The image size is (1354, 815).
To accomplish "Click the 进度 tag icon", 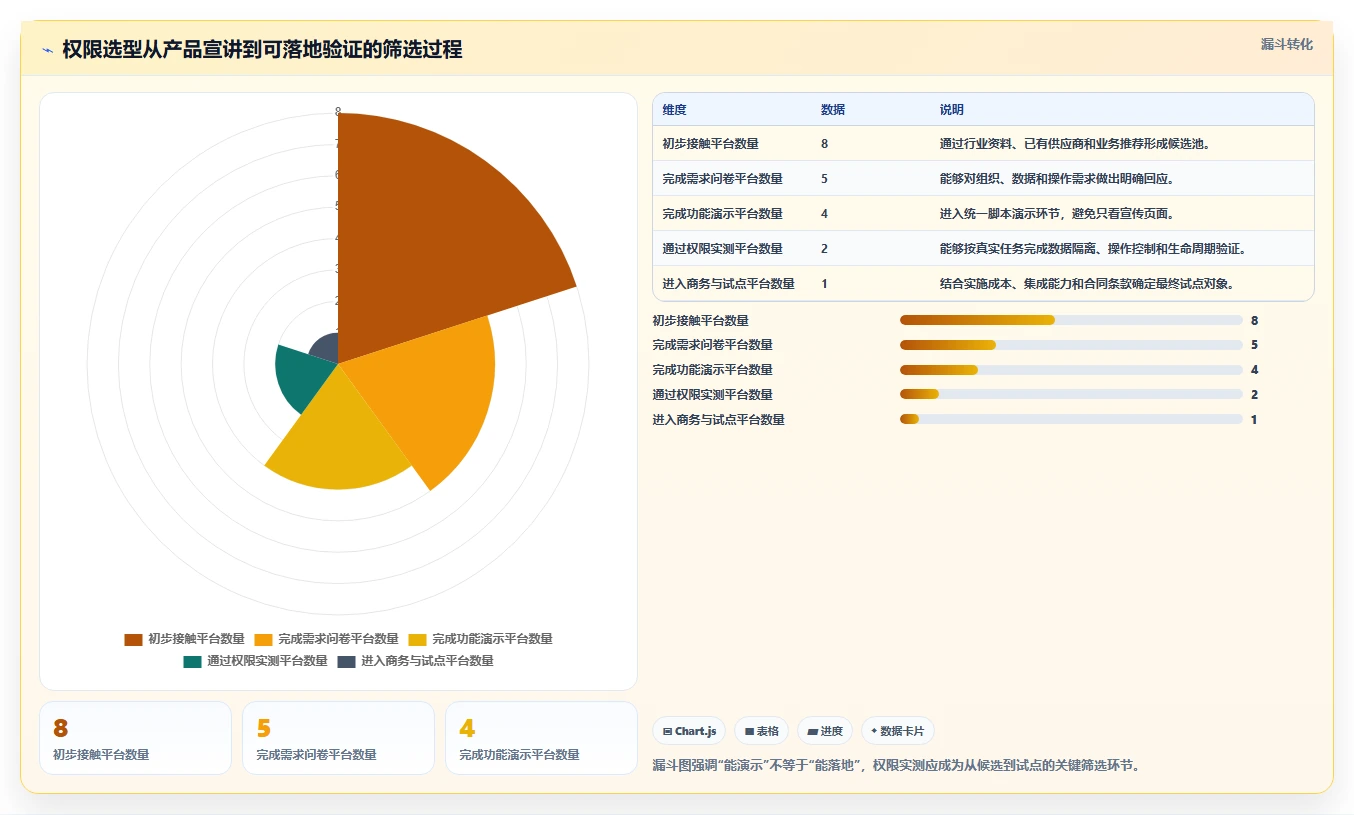I will [812, 732].
